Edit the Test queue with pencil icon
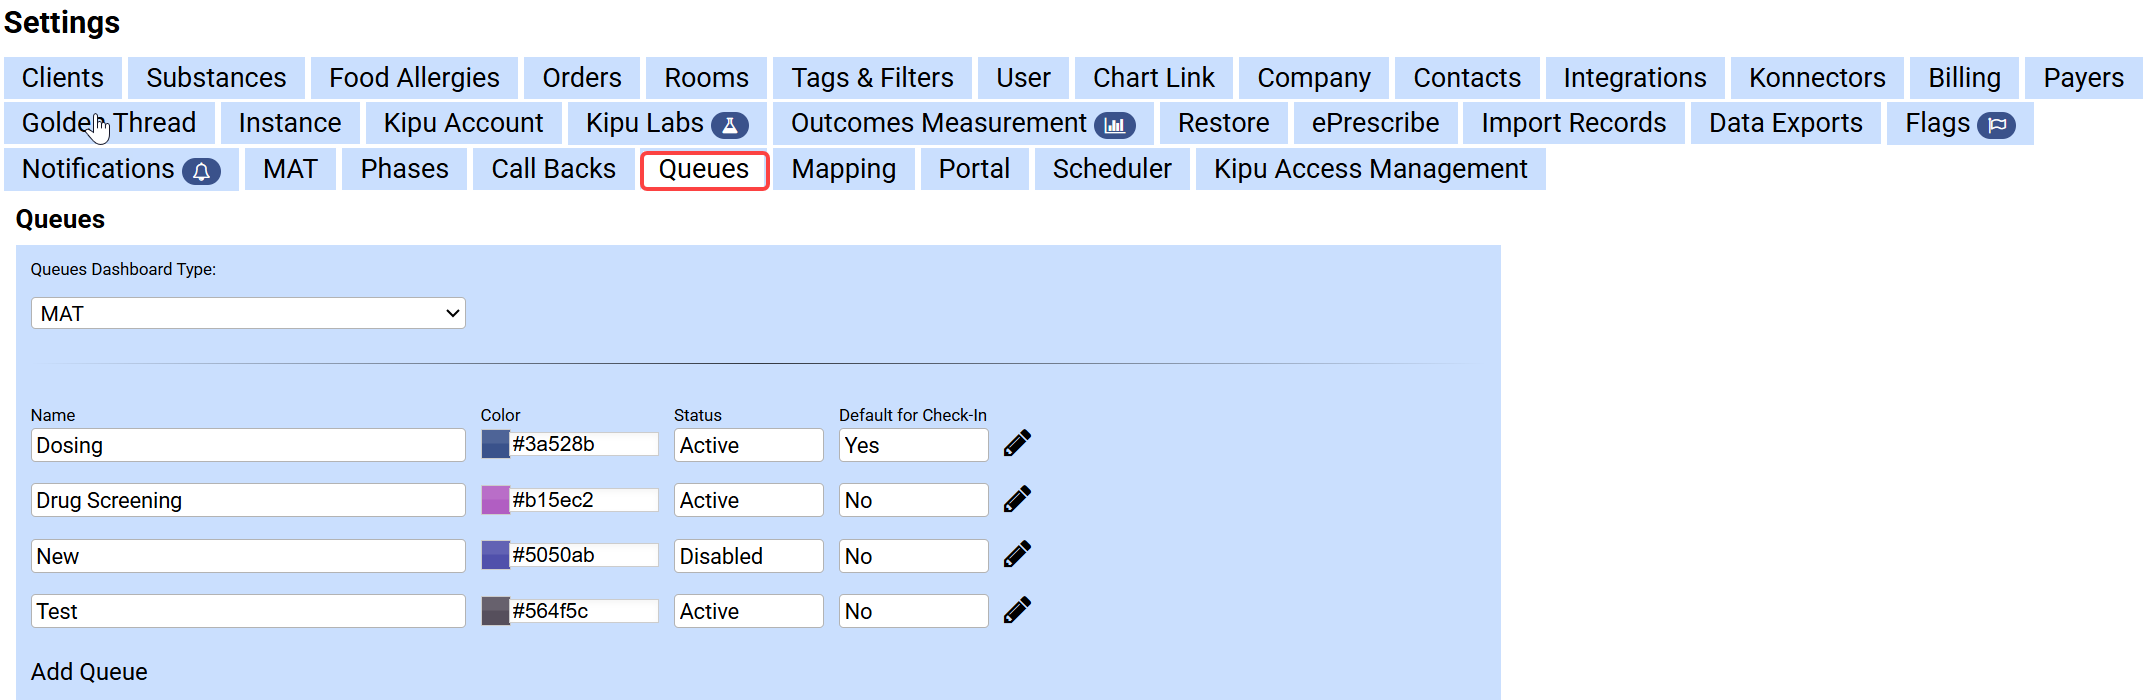 click(1017, 610)
